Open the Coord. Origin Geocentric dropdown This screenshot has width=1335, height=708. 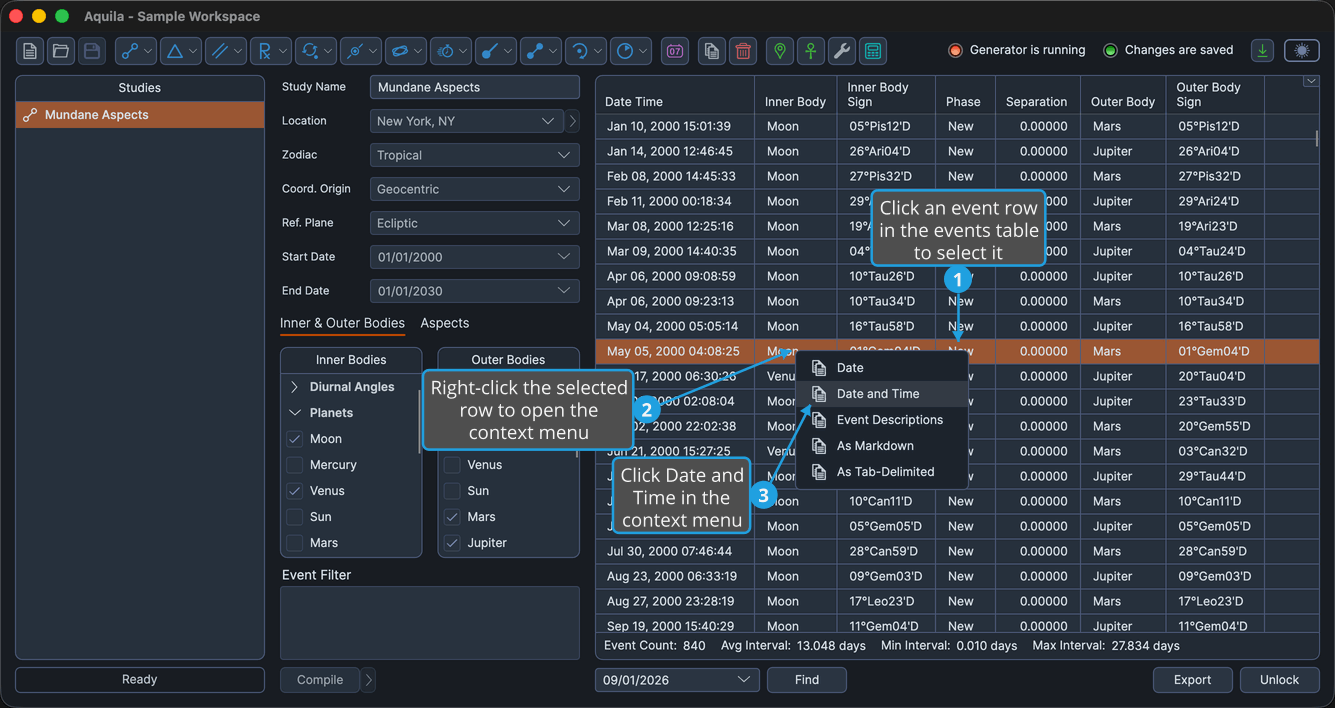pos(474,189)
